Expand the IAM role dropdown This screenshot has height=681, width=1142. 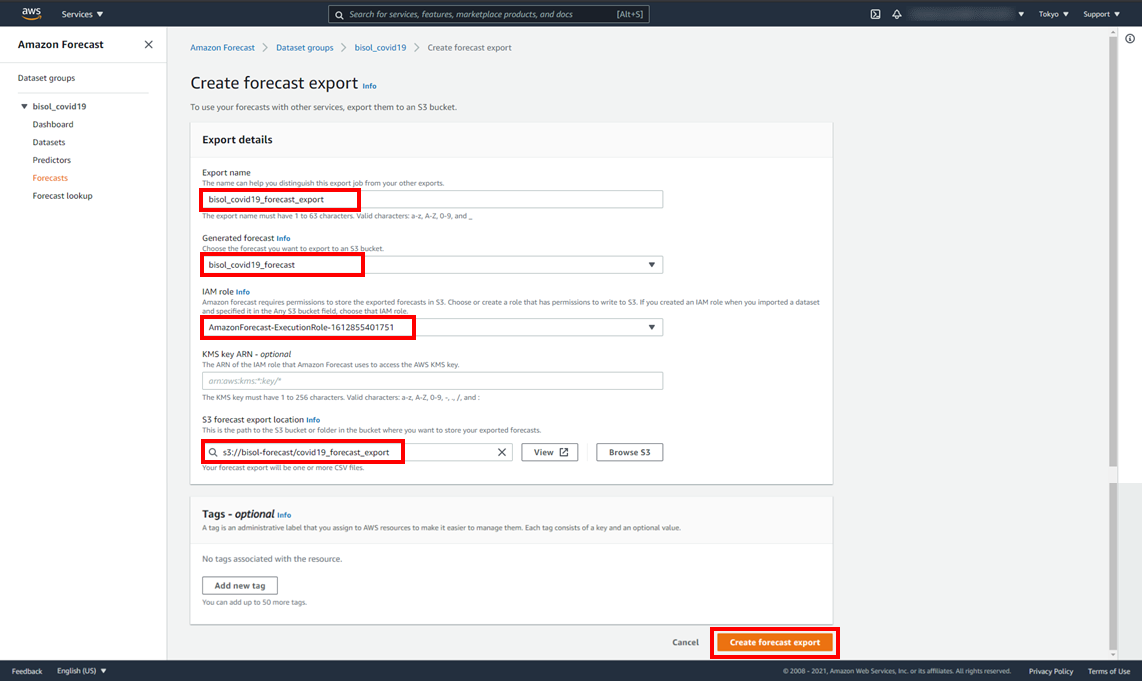coord(651,327)
